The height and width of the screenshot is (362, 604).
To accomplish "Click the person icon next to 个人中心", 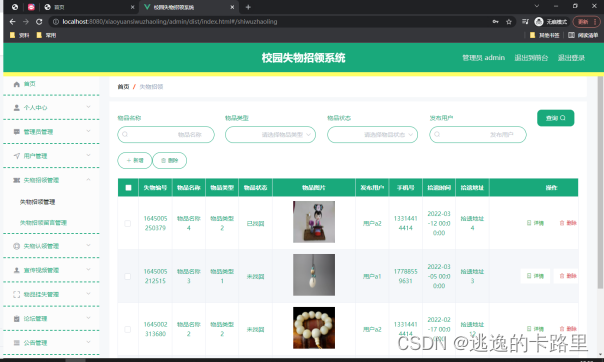I will [x=17, y=107].
